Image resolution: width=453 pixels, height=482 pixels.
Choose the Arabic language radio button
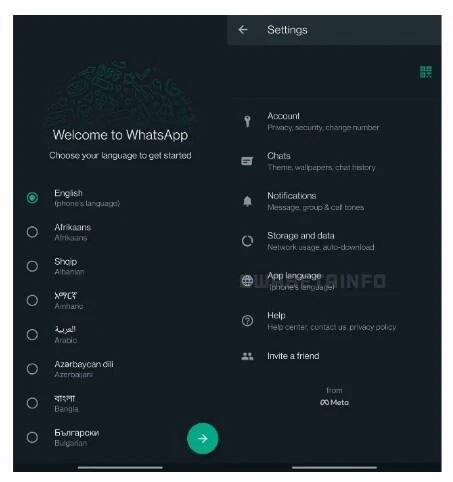click(32, 334)
